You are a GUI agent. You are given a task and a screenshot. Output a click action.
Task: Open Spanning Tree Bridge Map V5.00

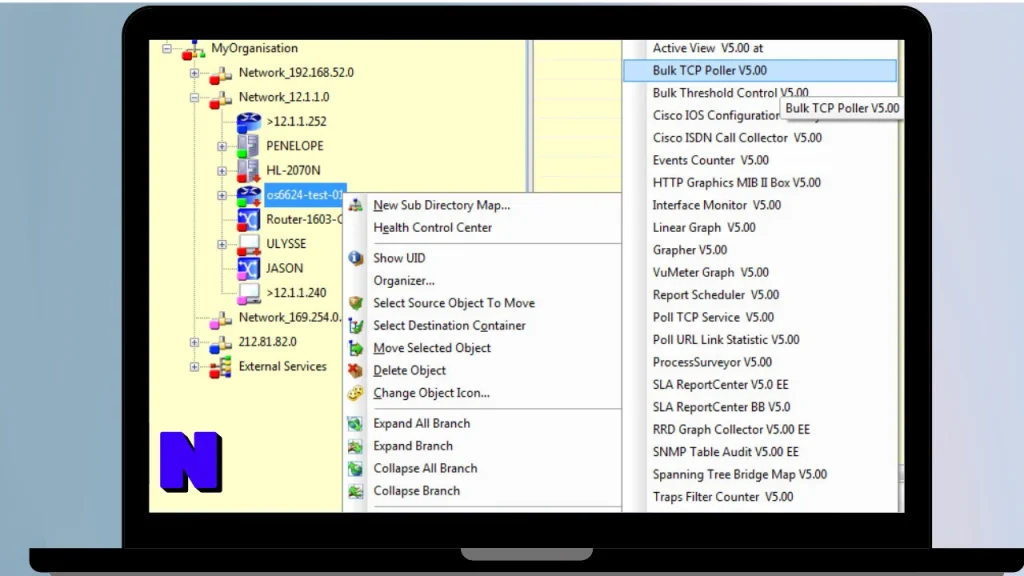click(760, 475)
